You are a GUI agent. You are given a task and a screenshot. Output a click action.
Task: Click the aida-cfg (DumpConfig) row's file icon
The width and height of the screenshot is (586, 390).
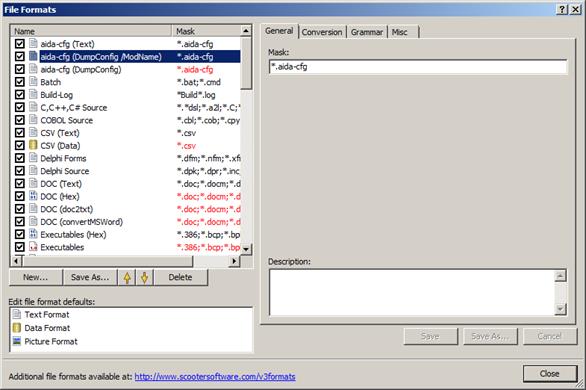[33, 69]
